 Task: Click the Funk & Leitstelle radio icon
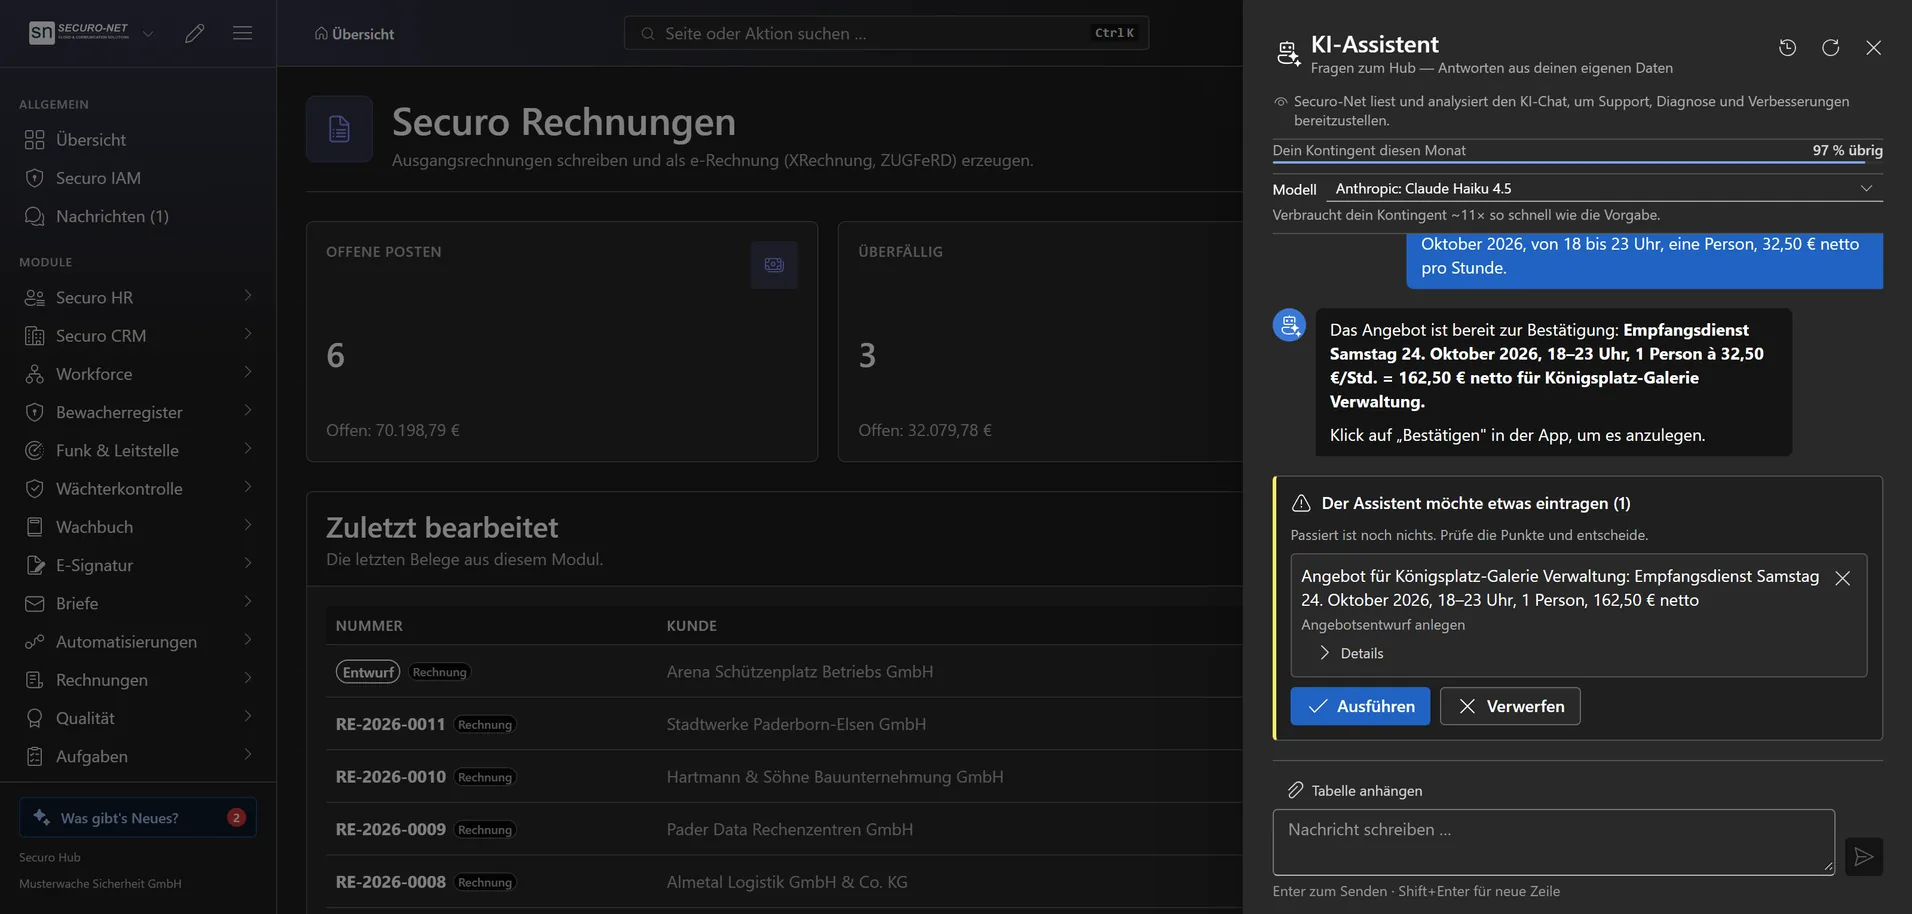pos(35,451)
